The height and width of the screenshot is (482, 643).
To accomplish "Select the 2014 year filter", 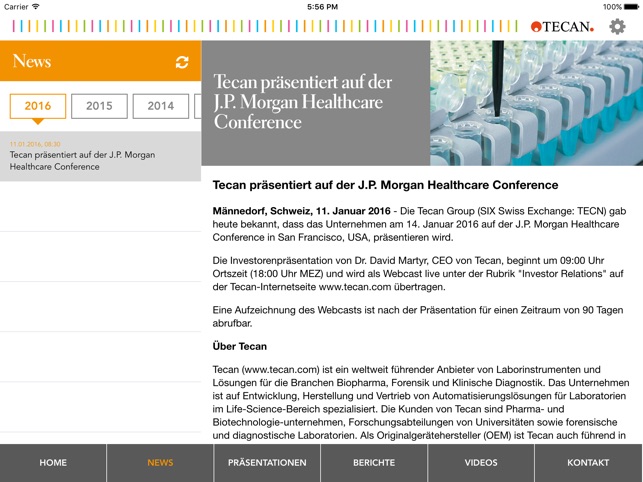I will pyautogui.click(x=161, y=106).
